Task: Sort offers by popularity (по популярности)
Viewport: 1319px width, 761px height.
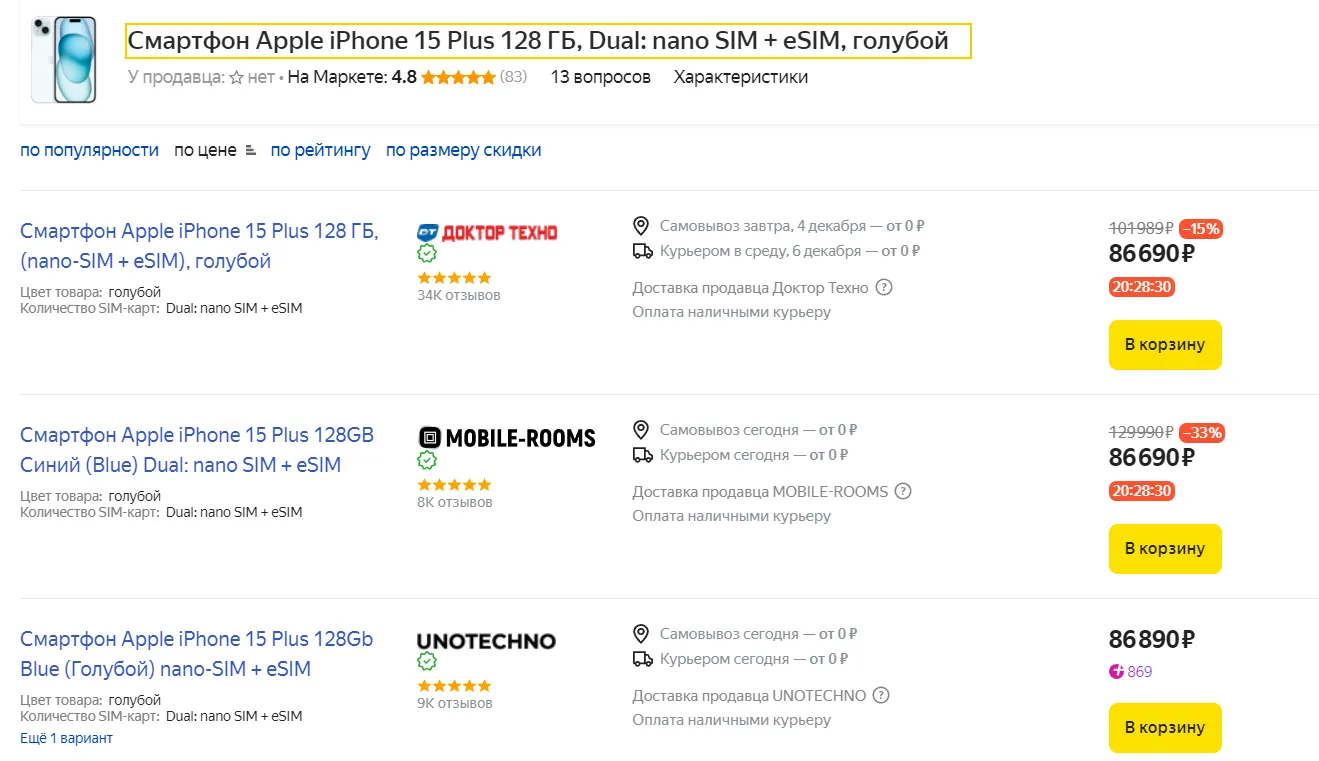Action: [x=89, y=150]
